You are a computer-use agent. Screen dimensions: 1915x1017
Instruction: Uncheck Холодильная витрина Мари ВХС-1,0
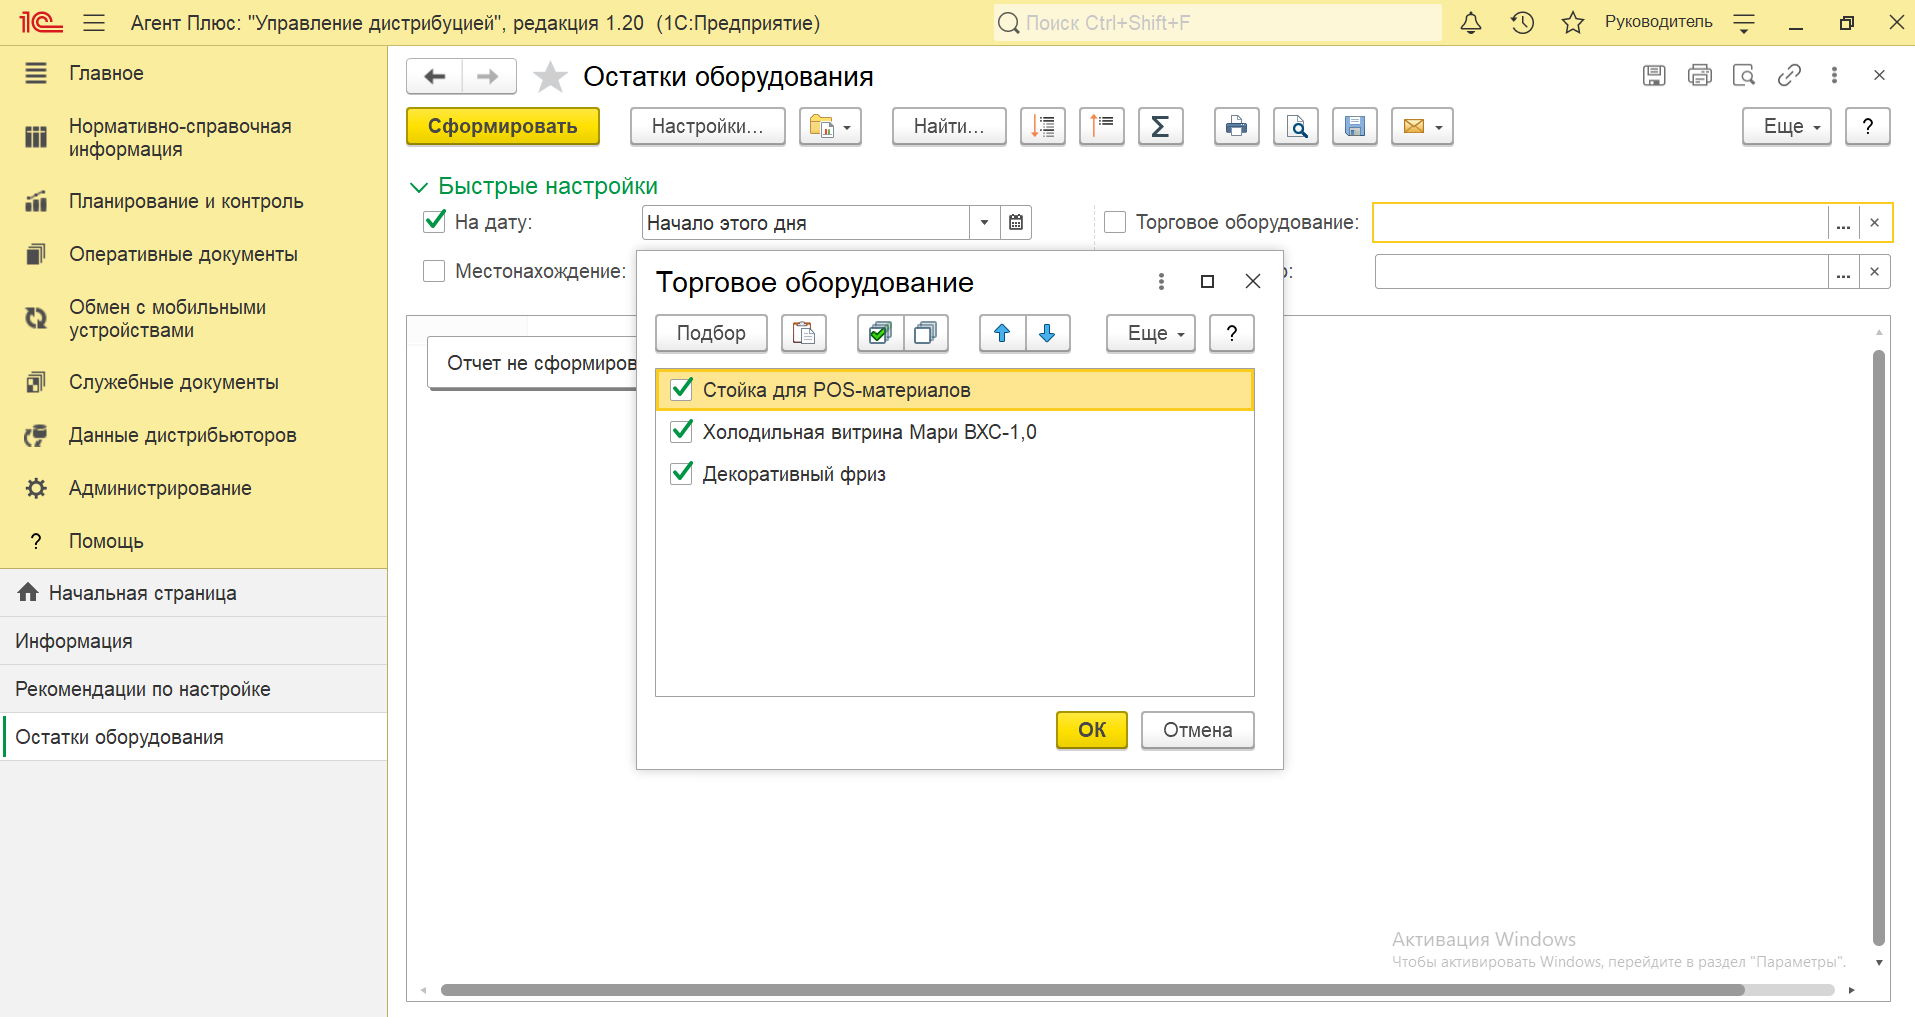click(x=682, y=431)
